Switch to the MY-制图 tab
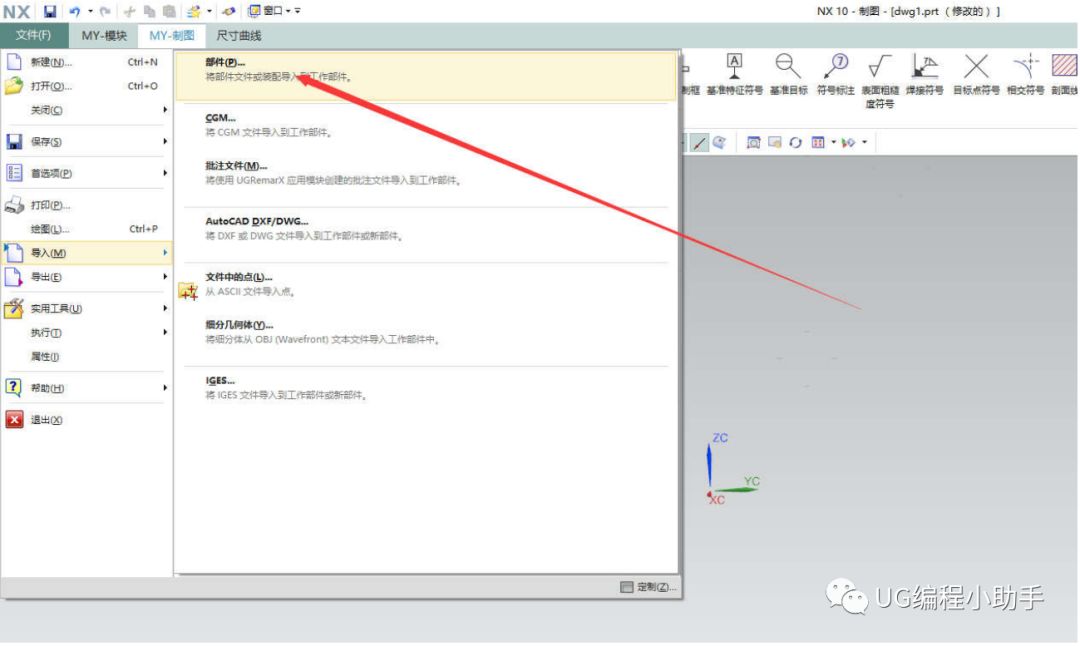The height and width of the screenshot is (646, 1080). [172, 35]
